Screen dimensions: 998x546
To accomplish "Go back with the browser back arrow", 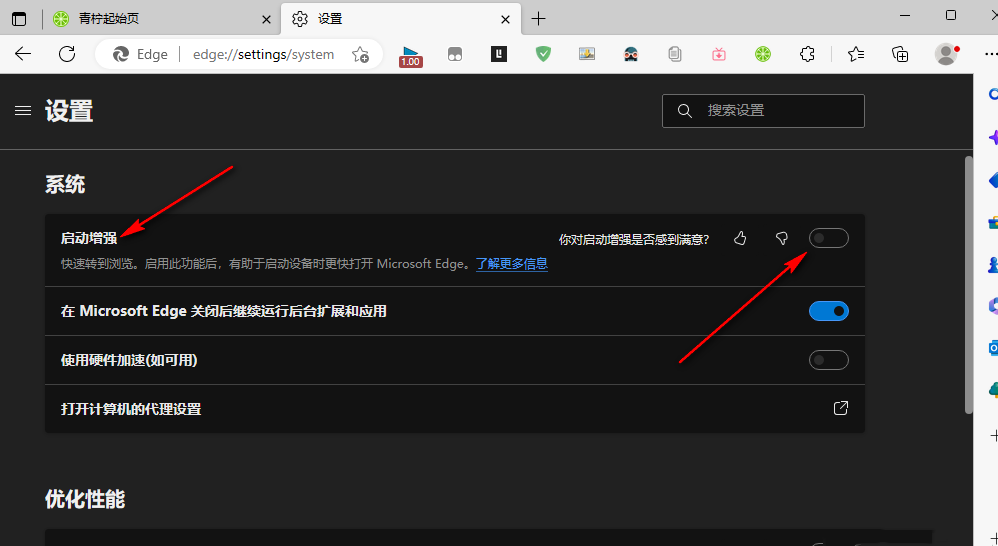I will pos(23,54).
